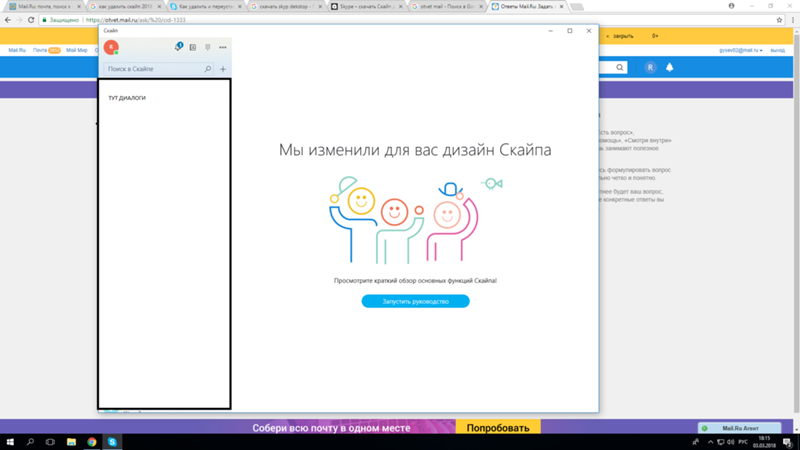View site security info Защищено
The image size is (800, 450).
pyautogui.click(x=60, y=20)
